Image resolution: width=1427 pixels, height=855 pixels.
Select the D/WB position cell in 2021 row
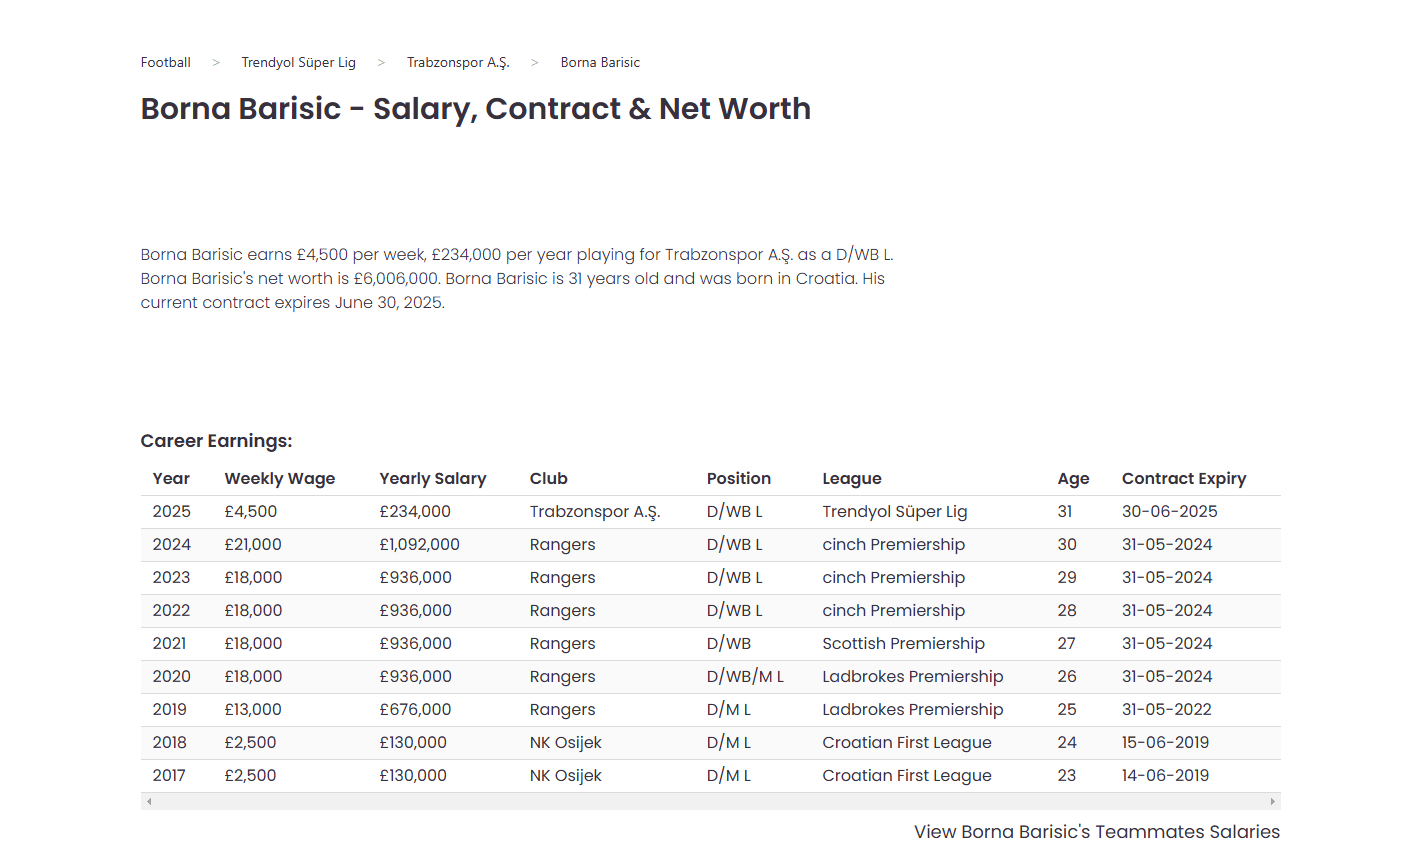click(729, 644)
